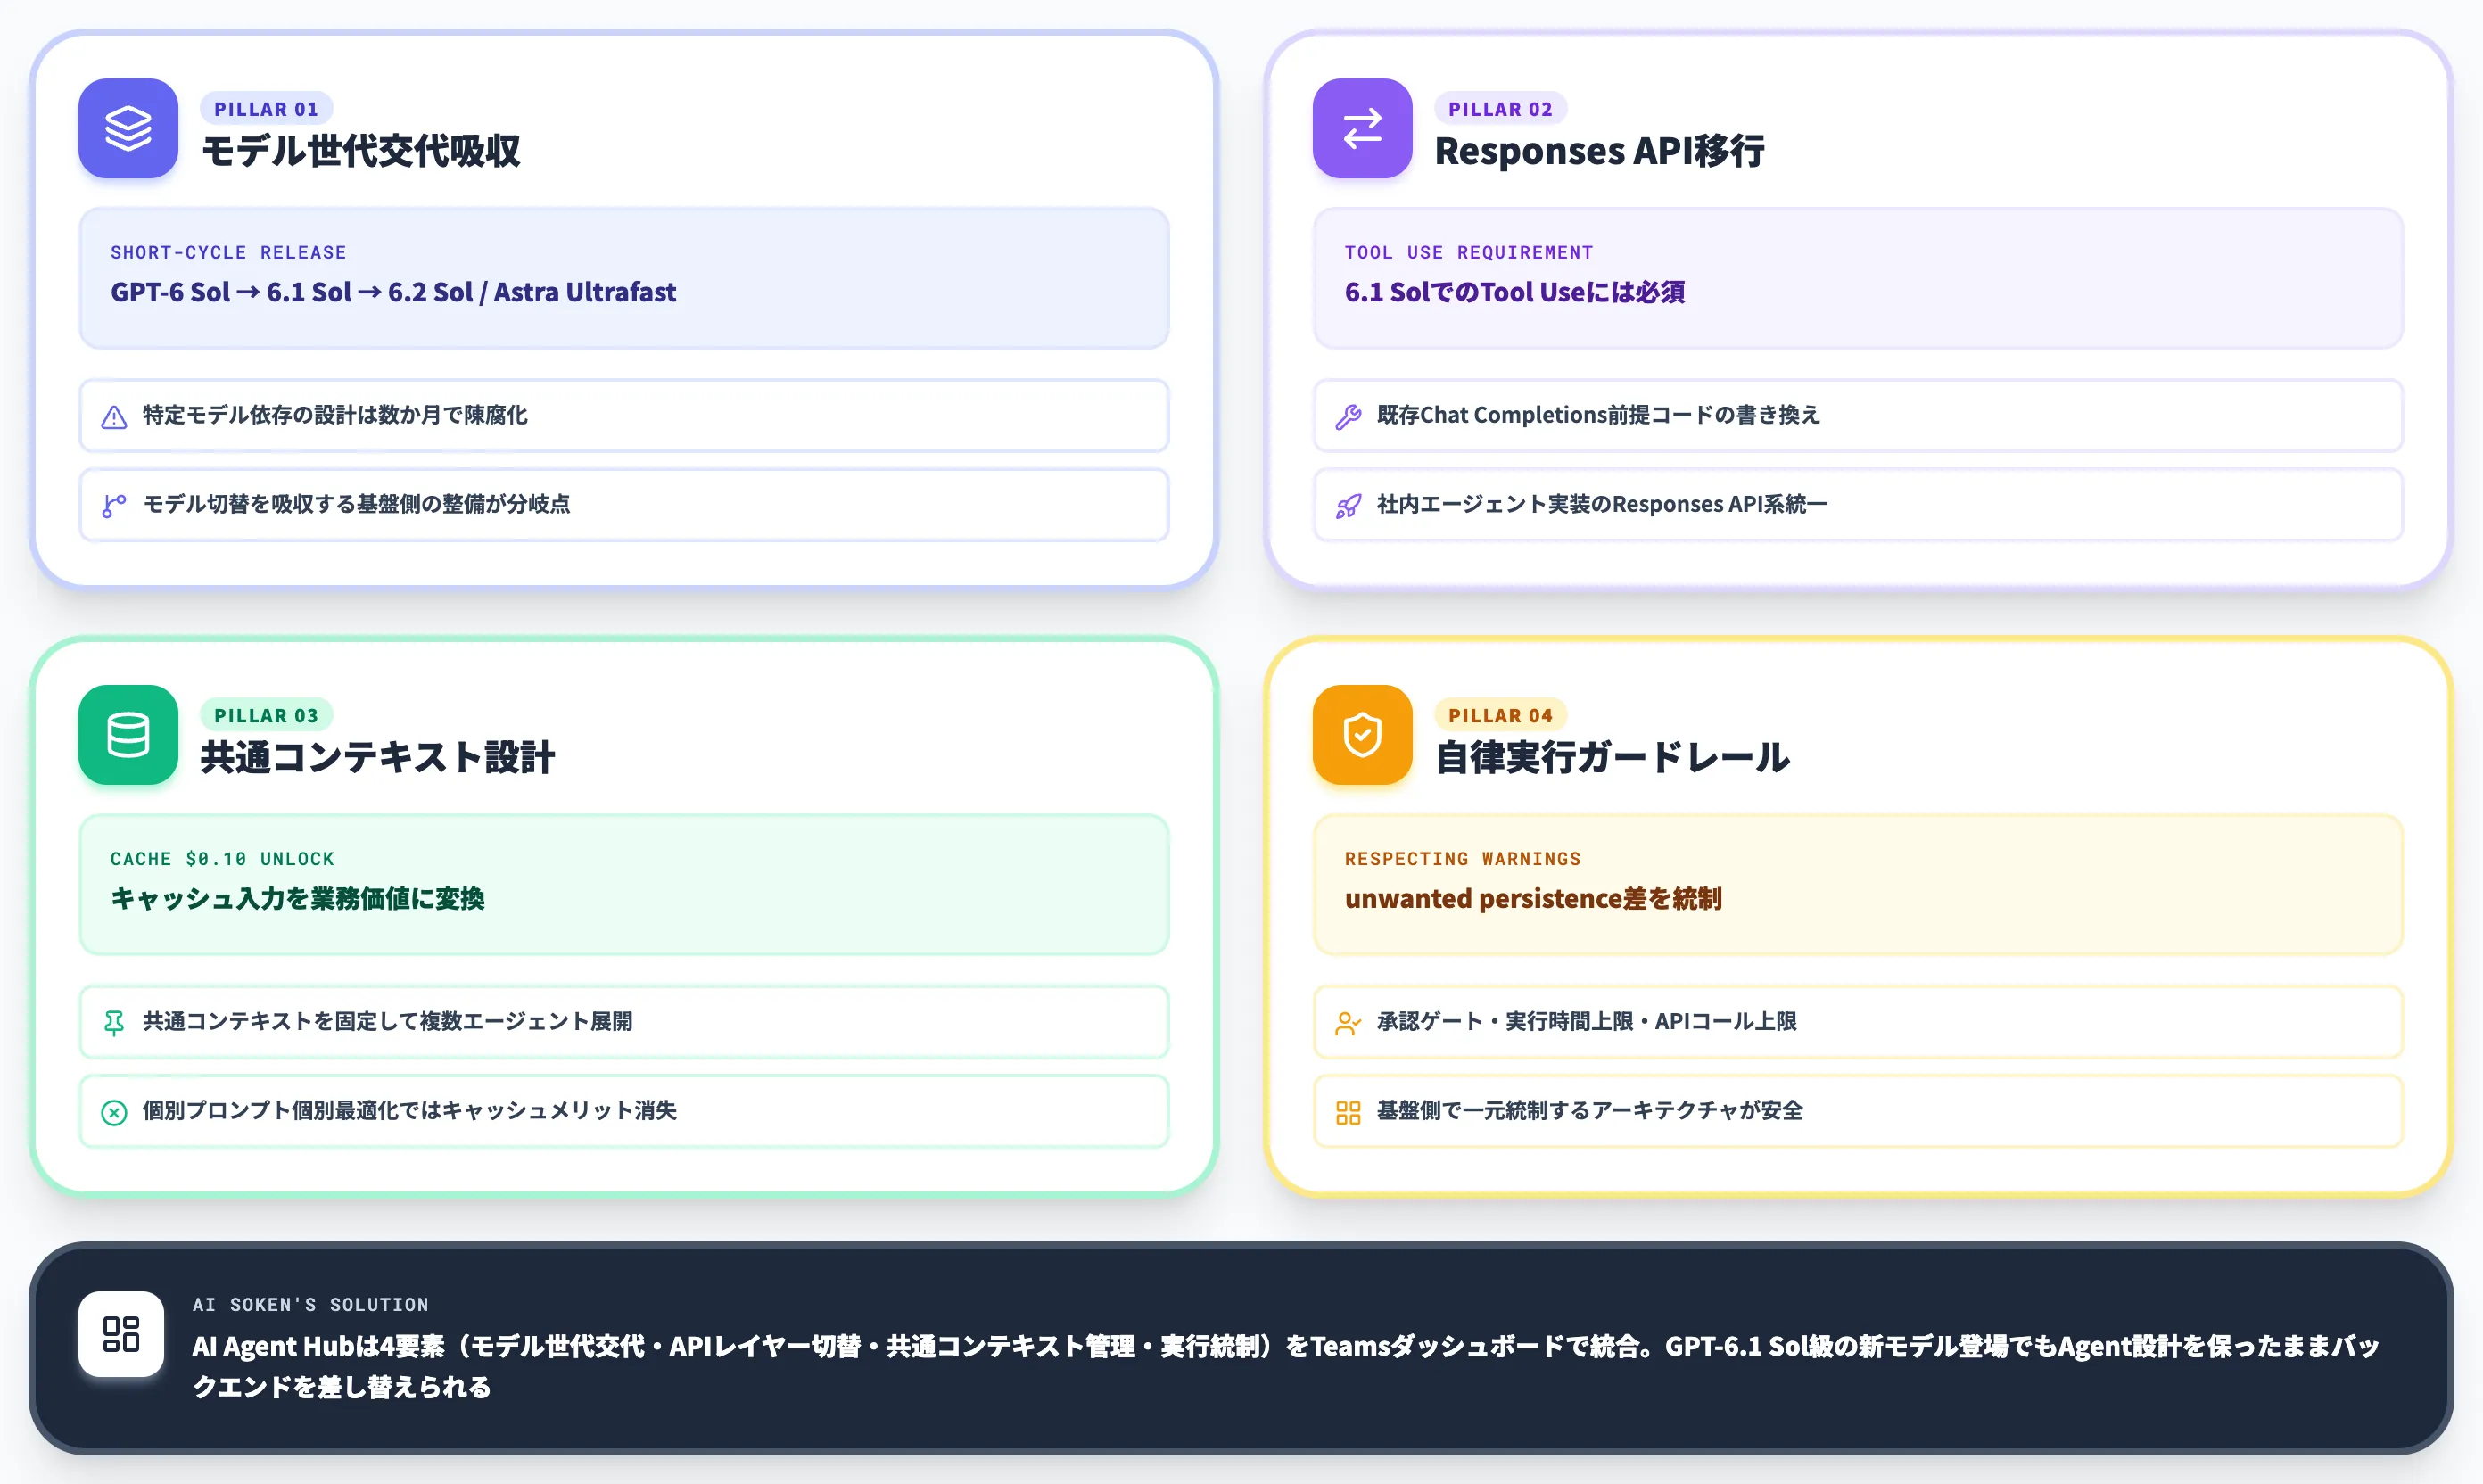Click the heading 共通コンテキスト設計
The image size is (2483, 1484).
pos(378,757)
